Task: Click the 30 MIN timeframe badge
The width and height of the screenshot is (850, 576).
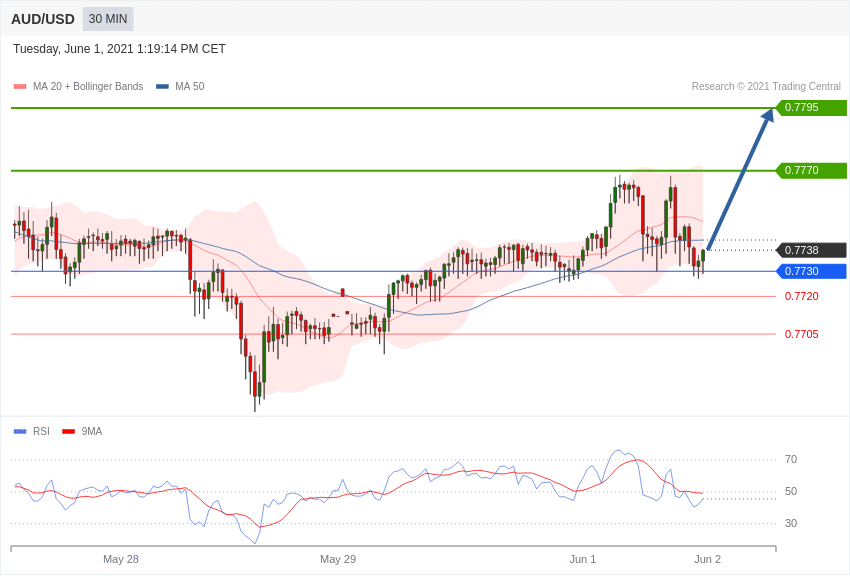Action: click(108, 19)
